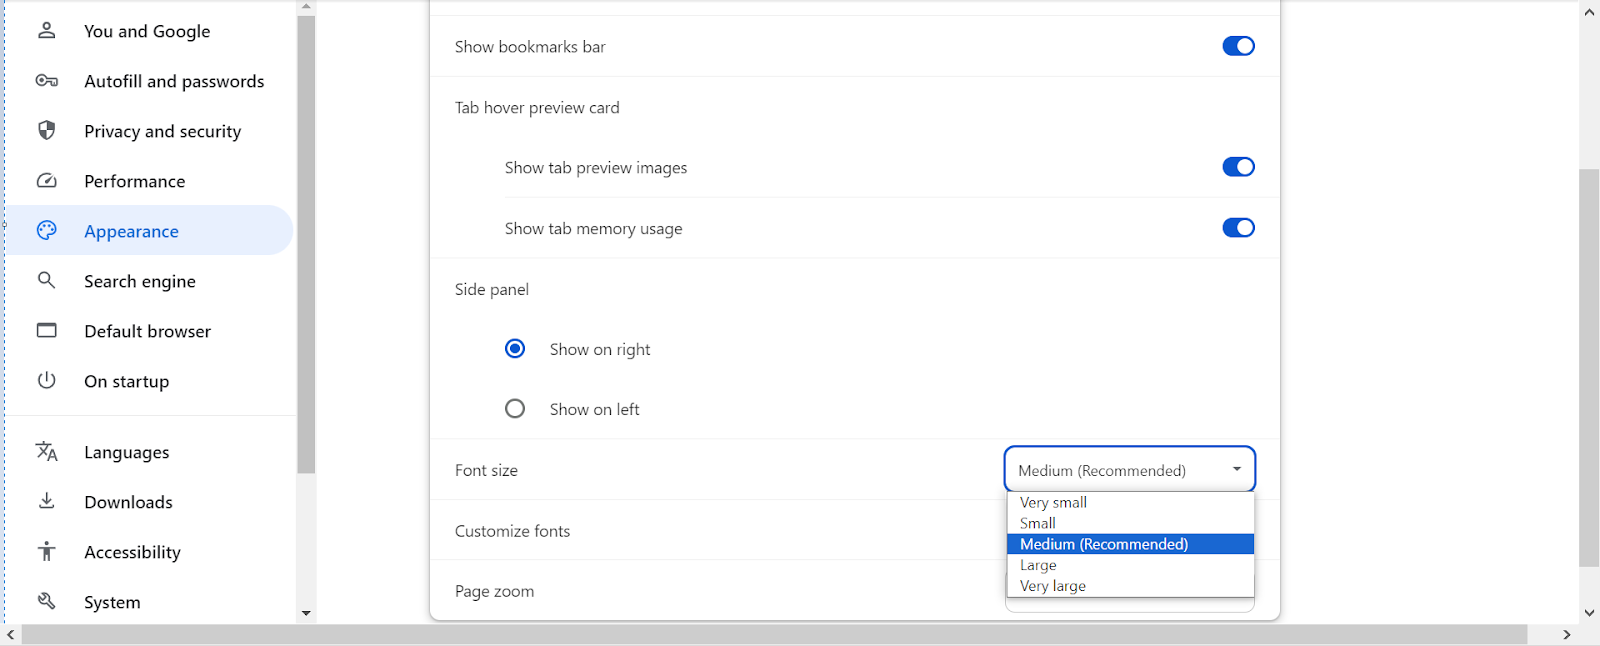
Task: Open Autofill and passwords section
Action: (x=174, y=81)
